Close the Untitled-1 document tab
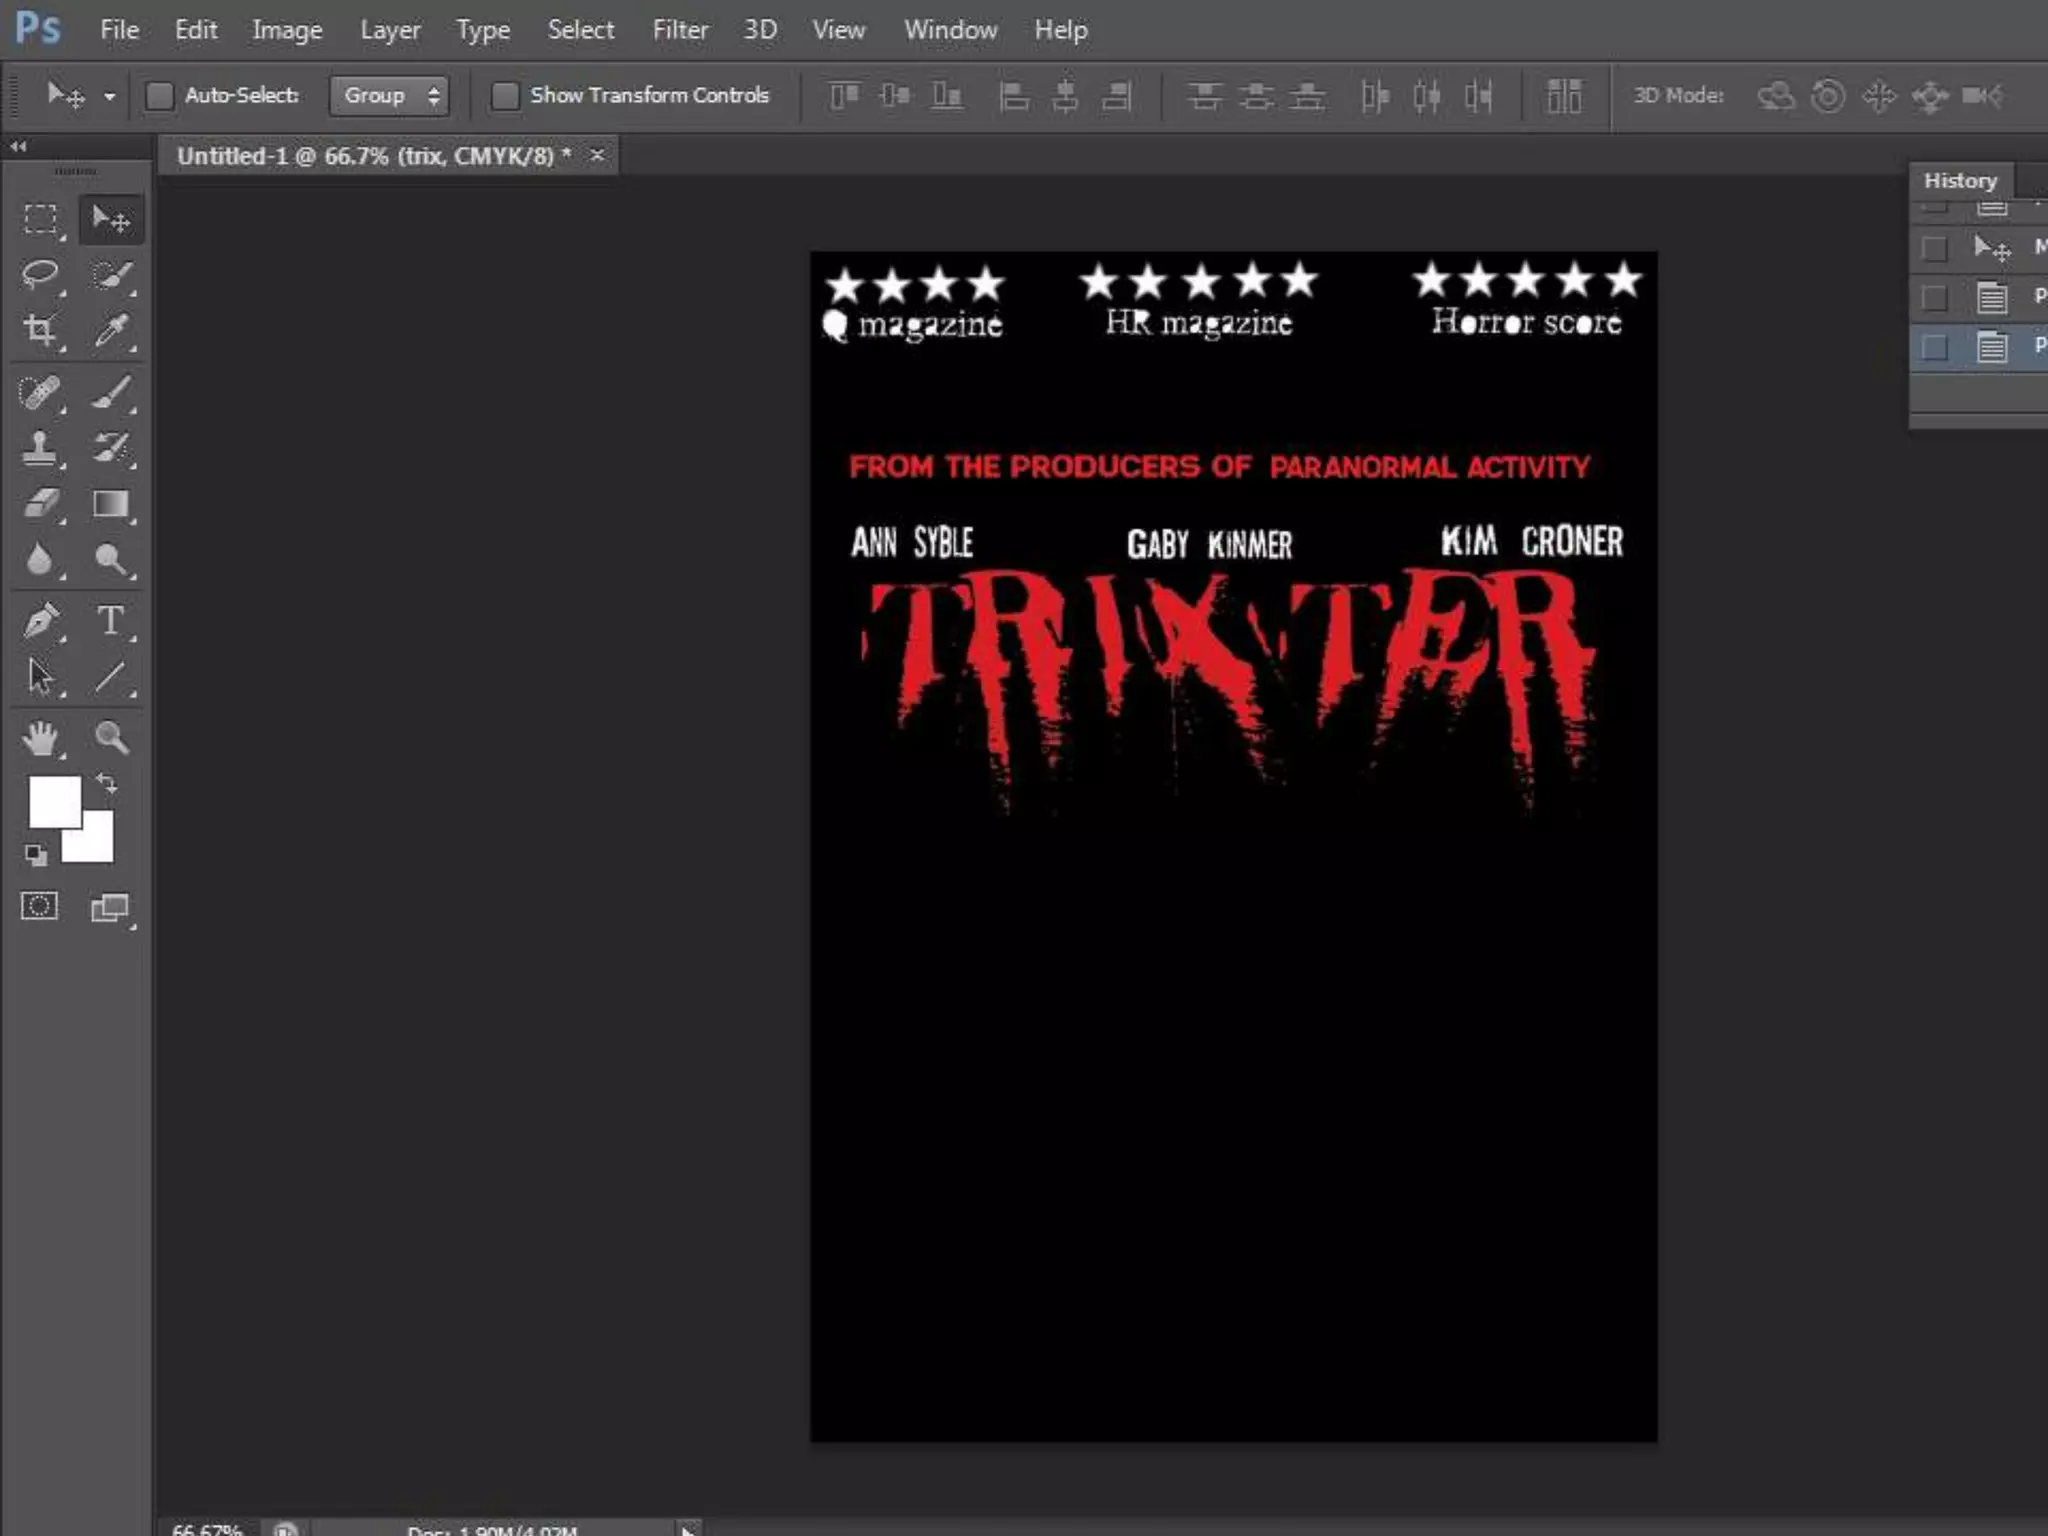Viewport: 2048px width, 1536px height. click(597, 155)
